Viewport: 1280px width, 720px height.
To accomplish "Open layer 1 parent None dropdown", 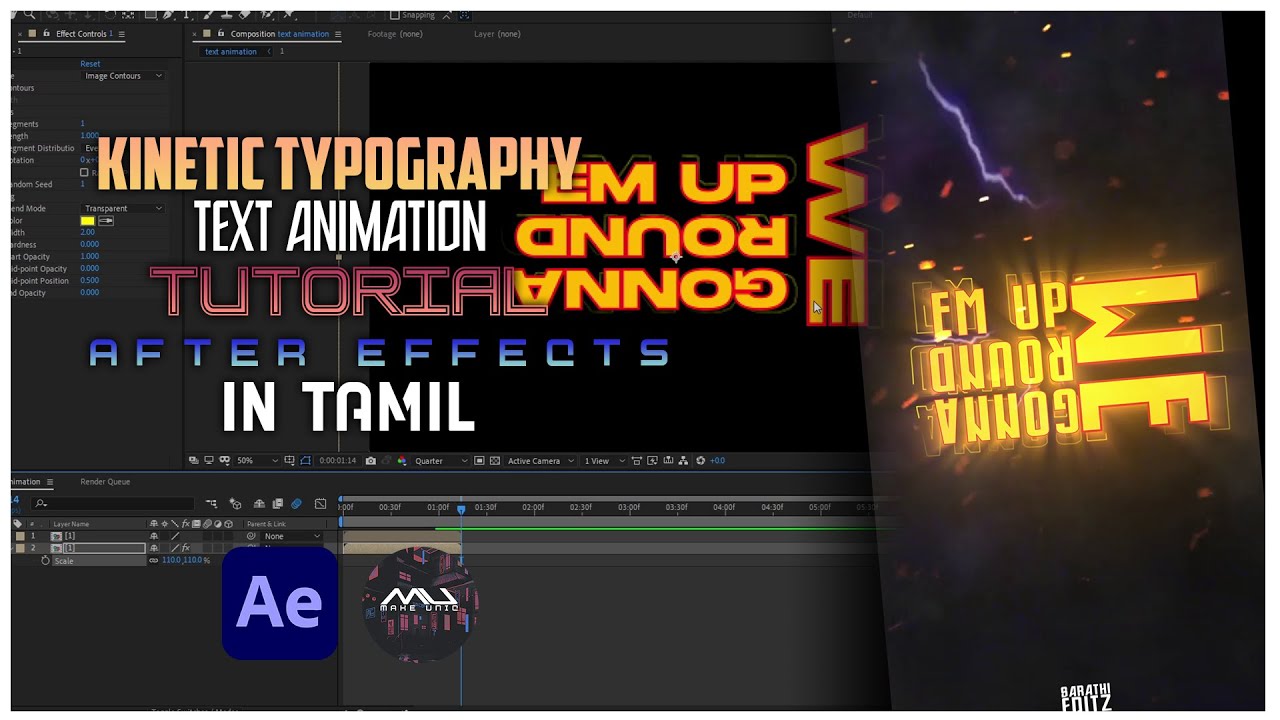I will (x=291, y=536).
